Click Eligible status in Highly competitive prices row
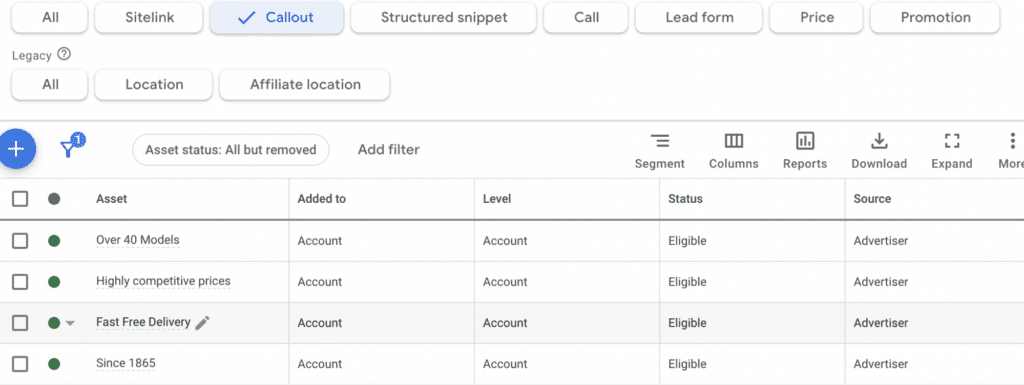Image resolution: width=1024 pixels, height=385 pixels. click(687, 282)
